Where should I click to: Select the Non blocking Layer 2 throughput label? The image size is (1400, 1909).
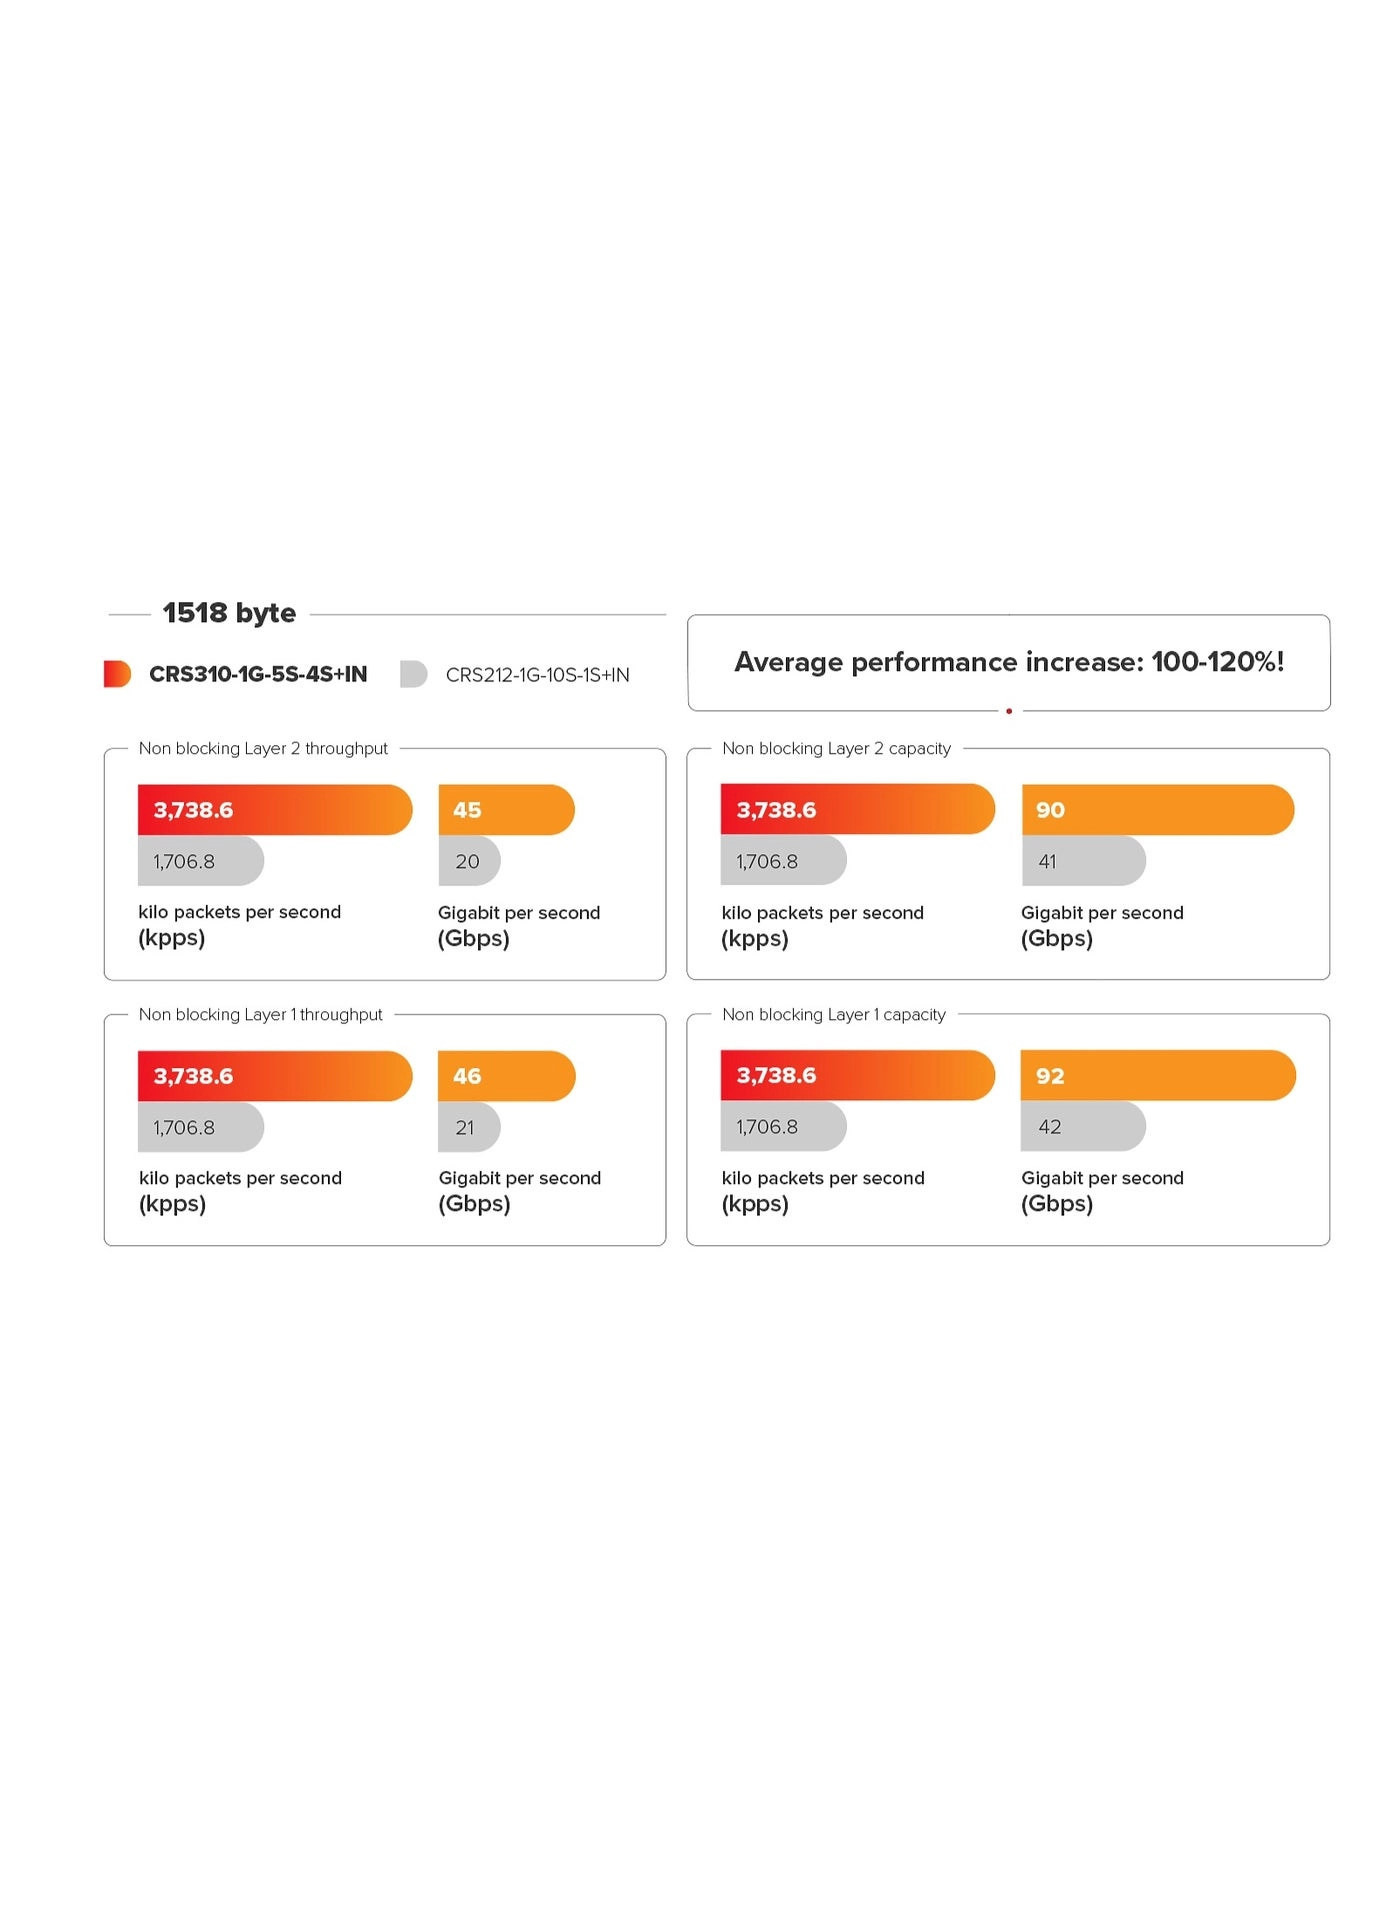point(263,748)
